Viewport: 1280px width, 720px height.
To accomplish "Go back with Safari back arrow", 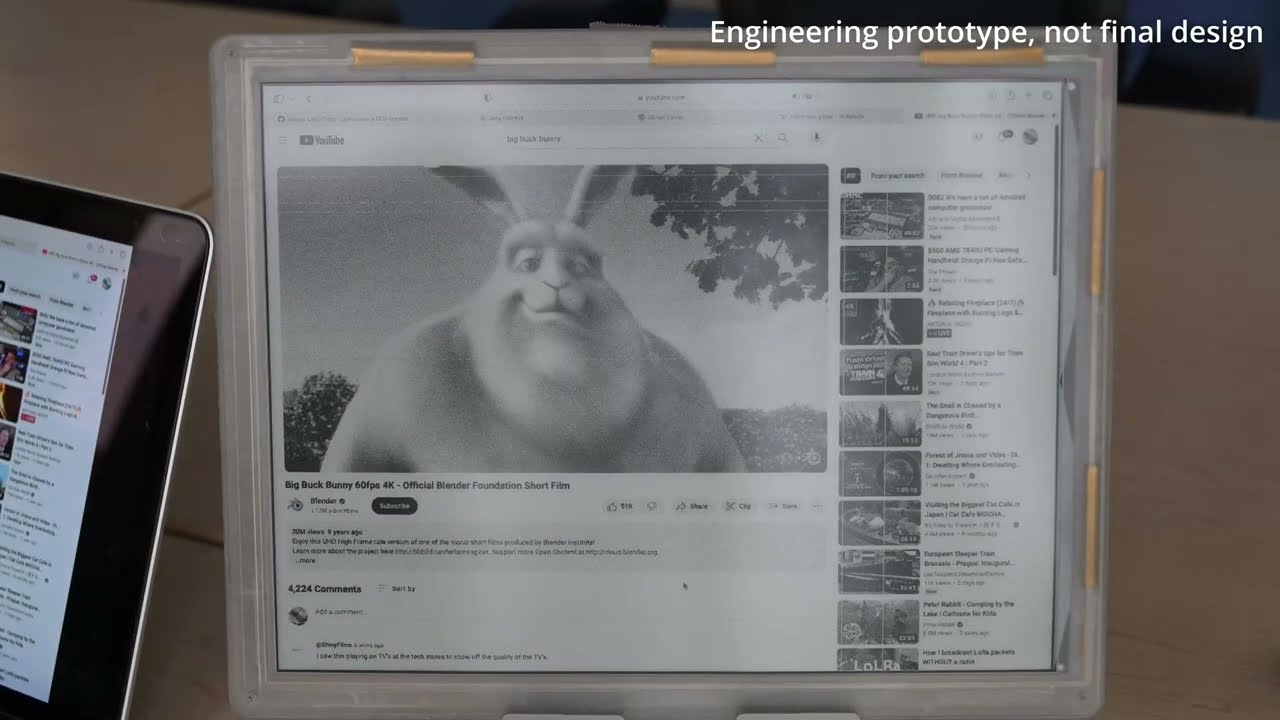I will [309, 98].
